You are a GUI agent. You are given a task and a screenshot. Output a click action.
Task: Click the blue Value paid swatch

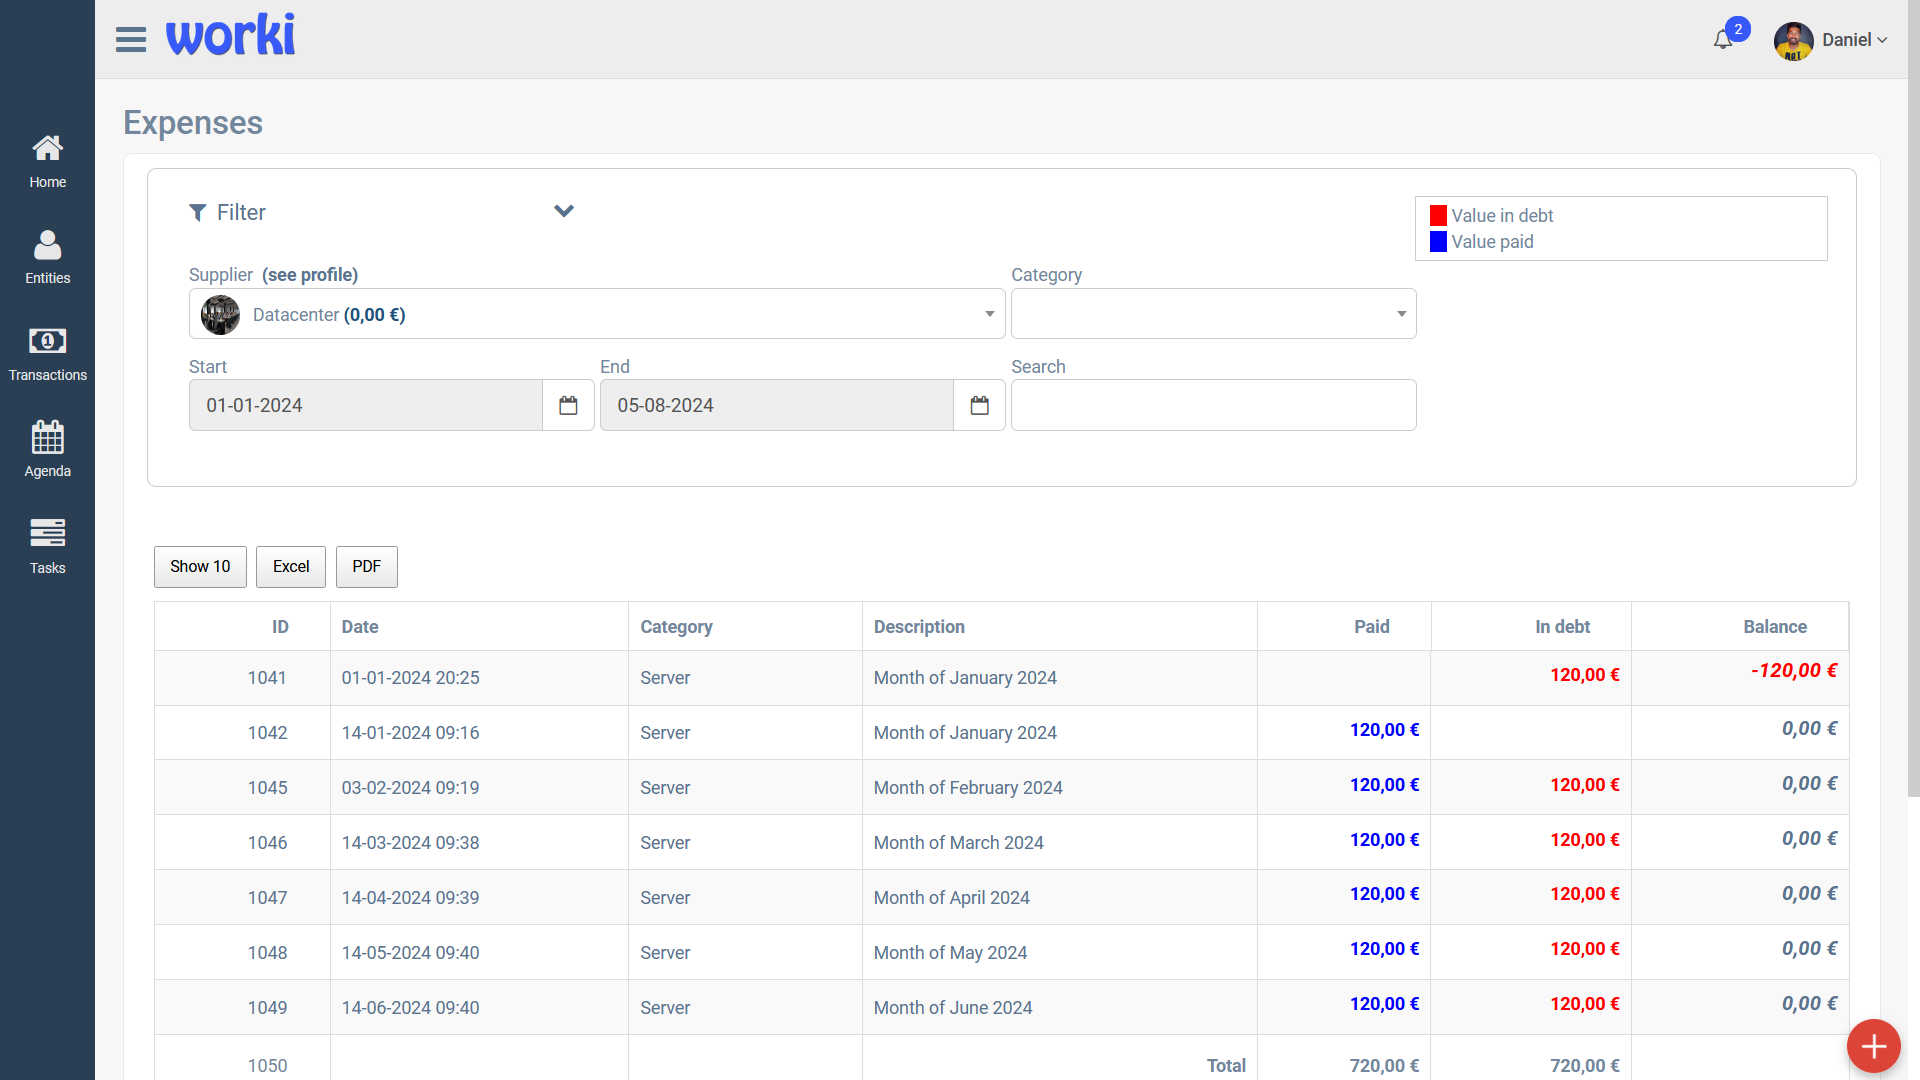point(1438,241)
